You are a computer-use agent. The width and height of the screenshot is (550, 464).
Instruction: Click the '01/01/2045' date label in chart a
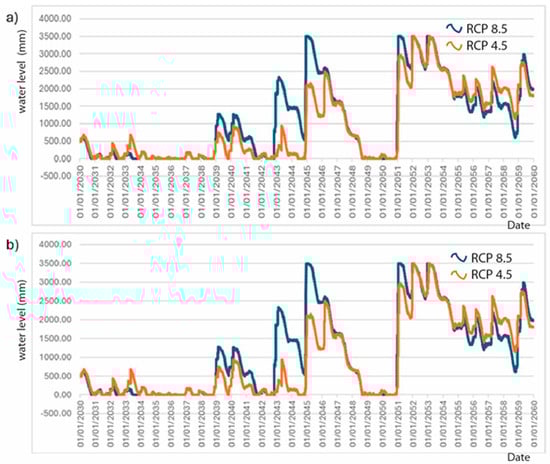coord(307,191)
